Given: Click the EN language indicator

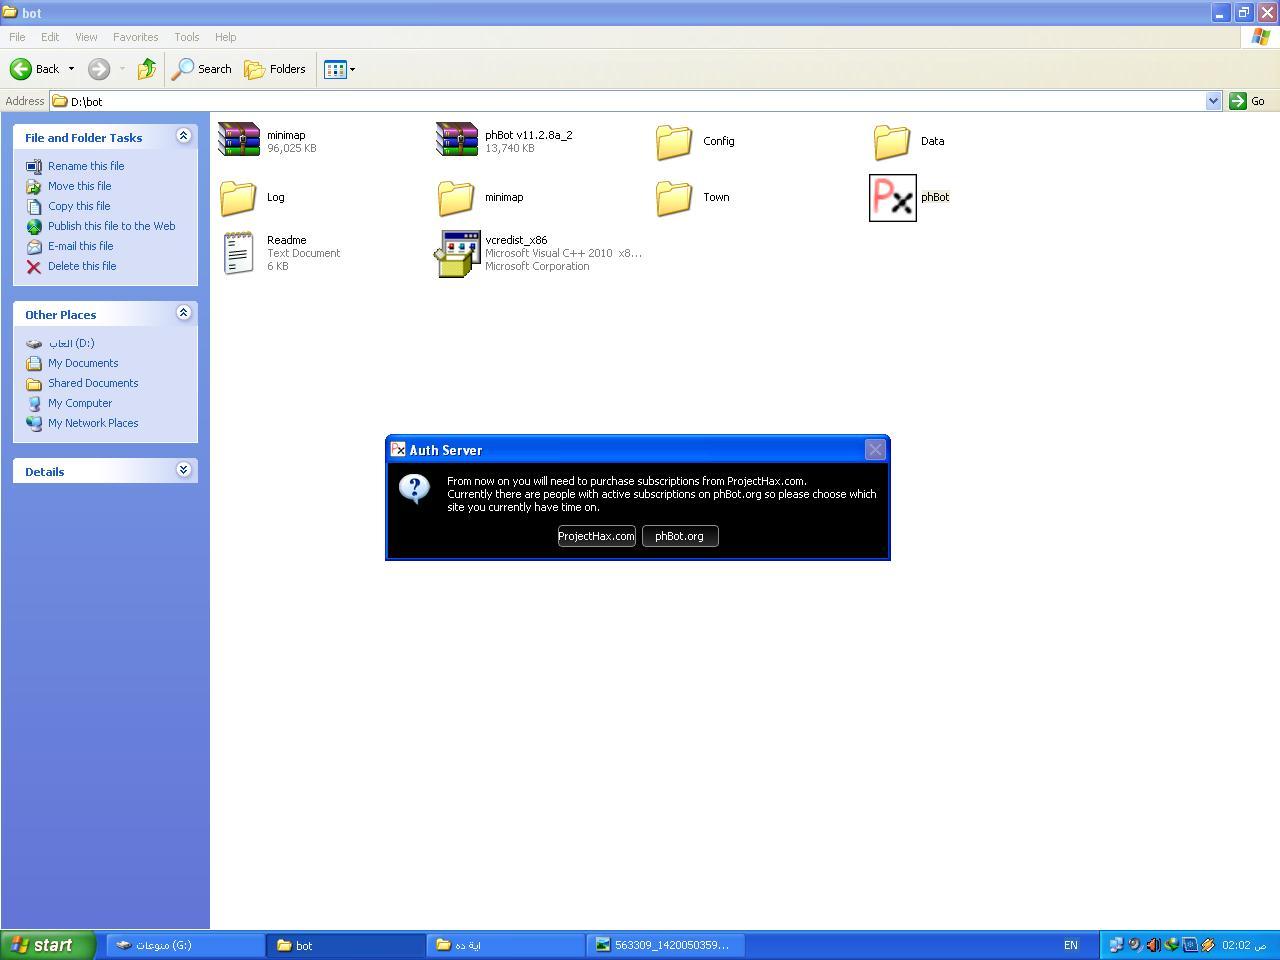Looking at the screenshot, I should coord(1071,945).
